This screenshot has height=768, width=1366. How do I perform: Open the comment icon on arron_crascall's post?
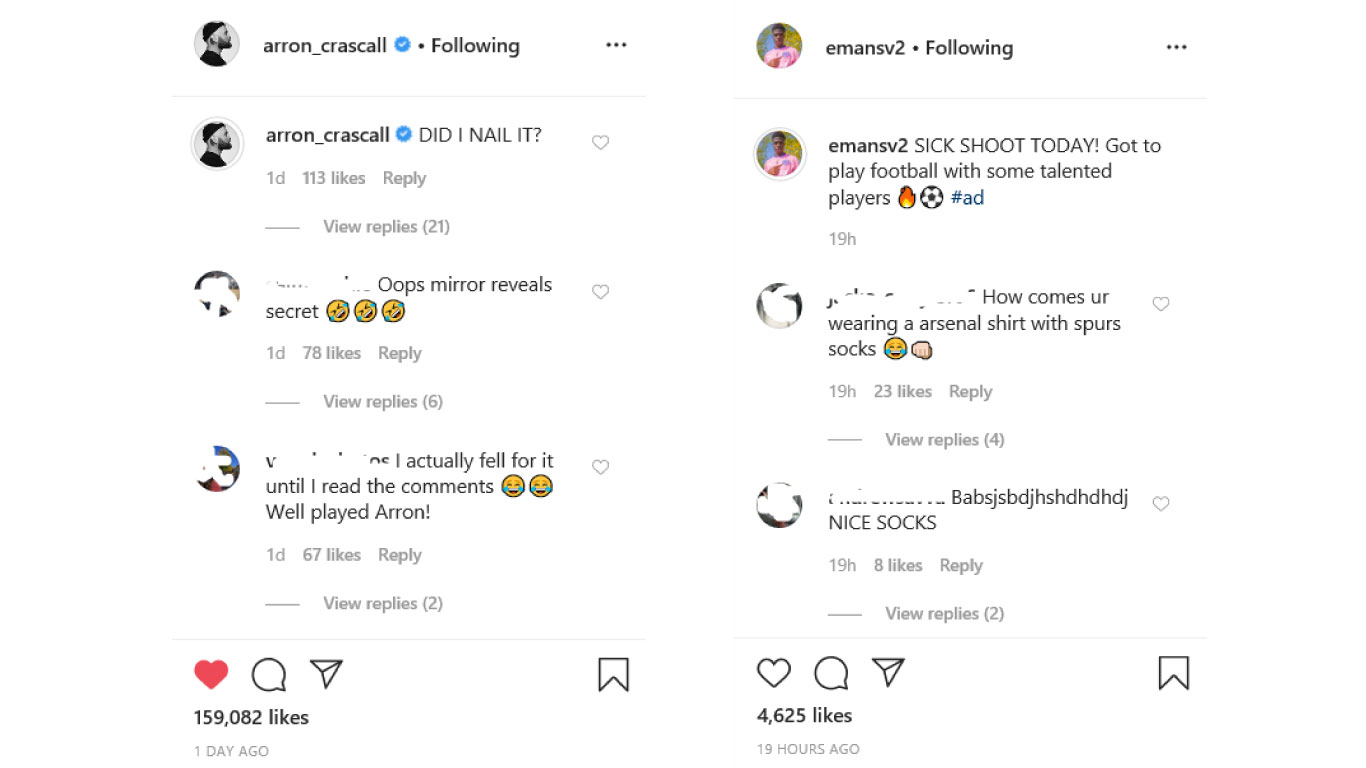(x=268, y=674)
